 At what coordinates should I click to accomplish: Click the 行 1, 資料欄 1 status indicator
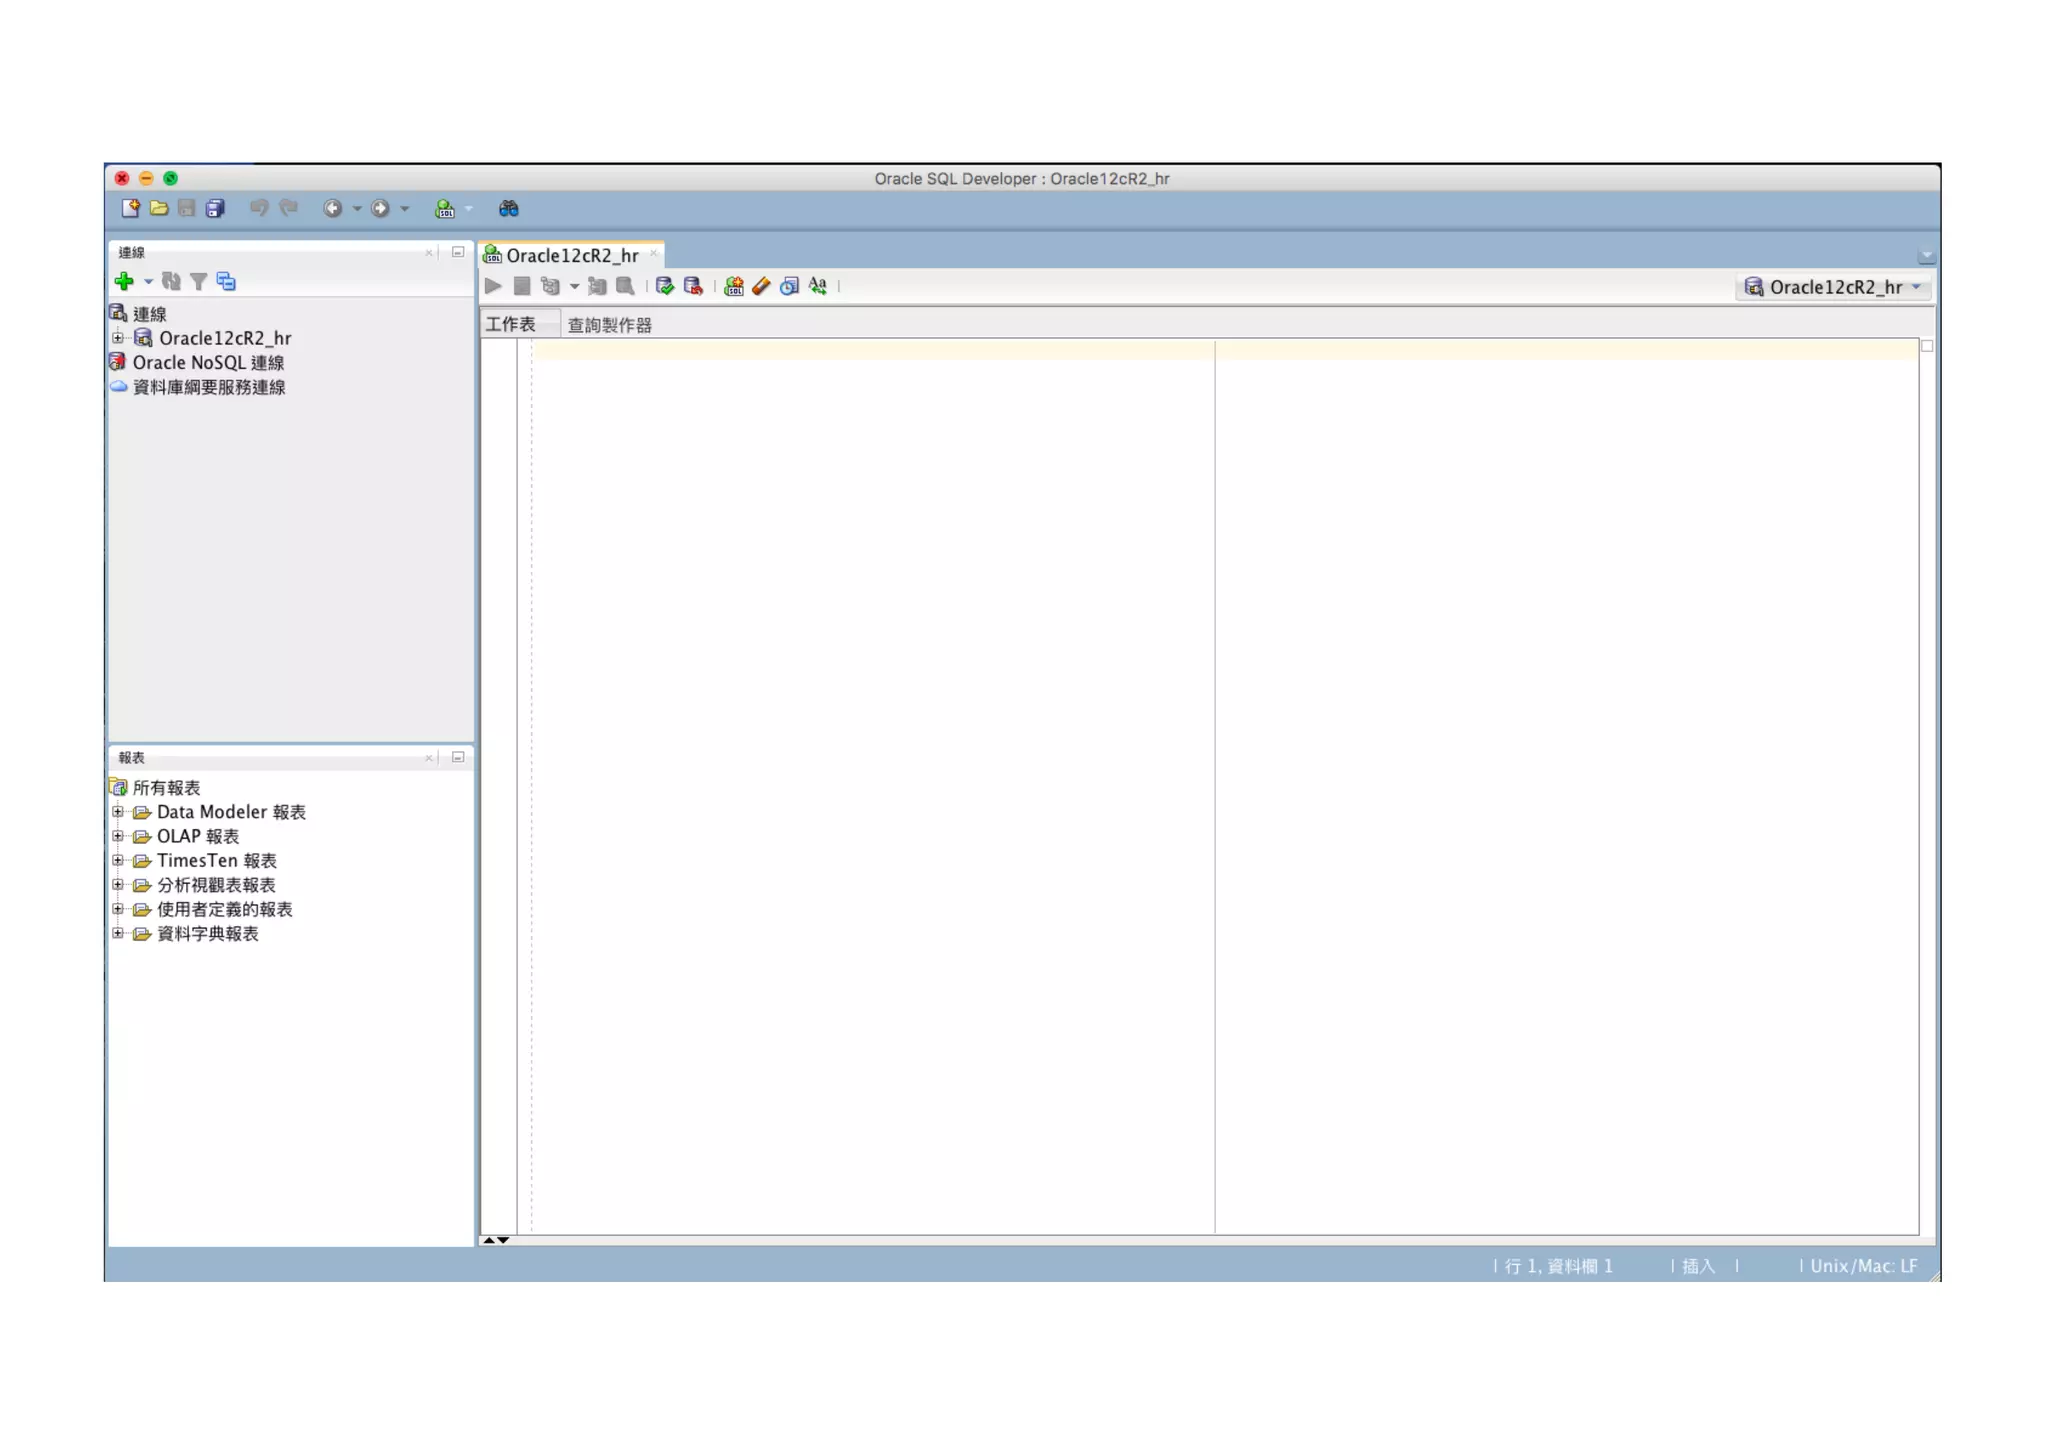pos(1558,1266)
